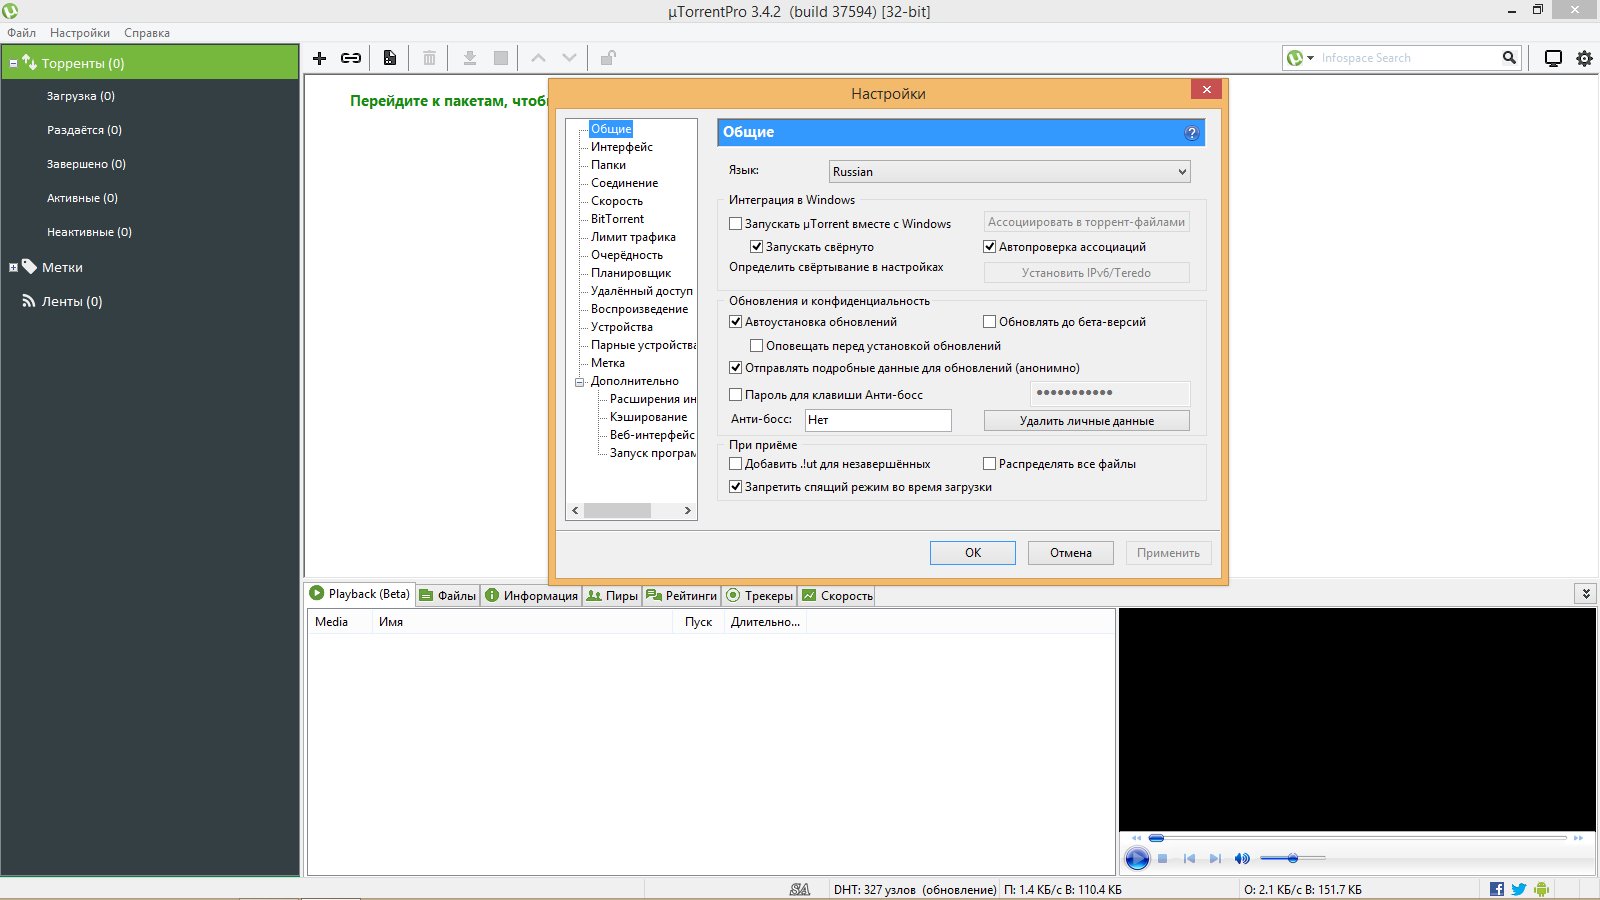1600x900 pixels.
Task: Toggle 'Запретить спящий режим' checkbox
Action: pyautogui.click(x=735, y=487)
